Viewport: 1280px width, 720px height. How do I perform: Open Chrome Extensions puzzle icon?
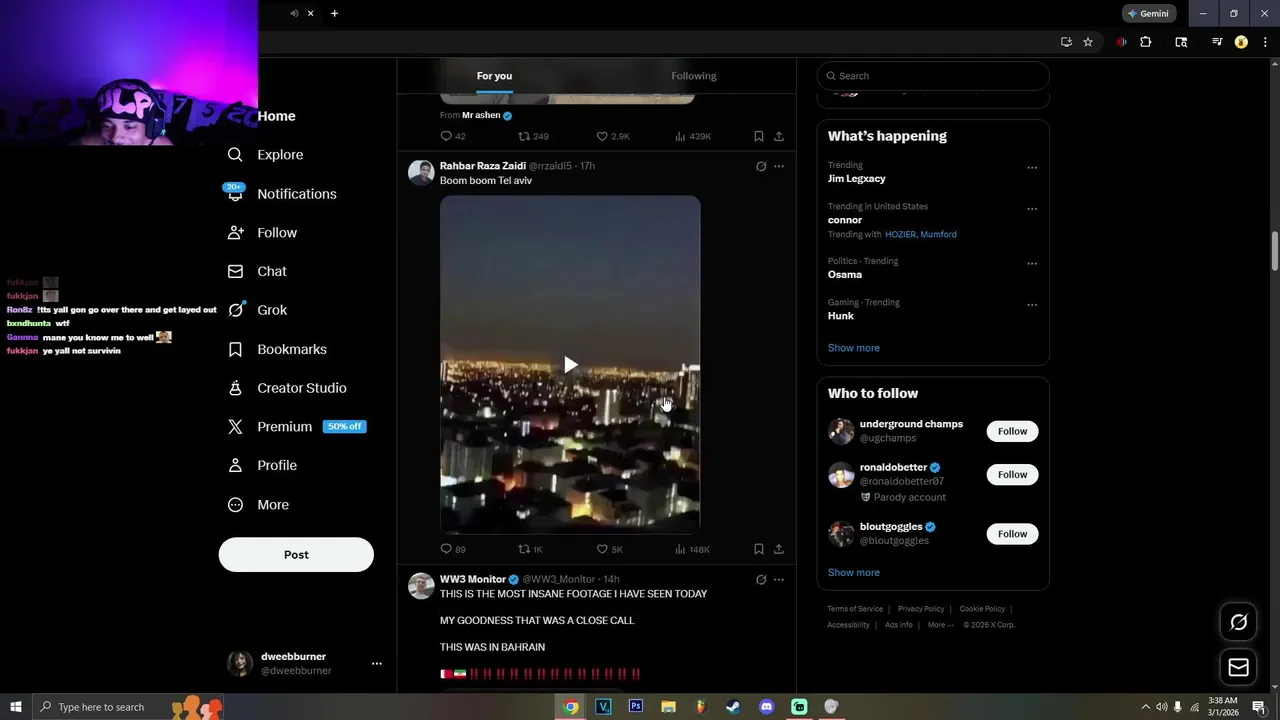pyautogui.click(x=1146, y=42)
